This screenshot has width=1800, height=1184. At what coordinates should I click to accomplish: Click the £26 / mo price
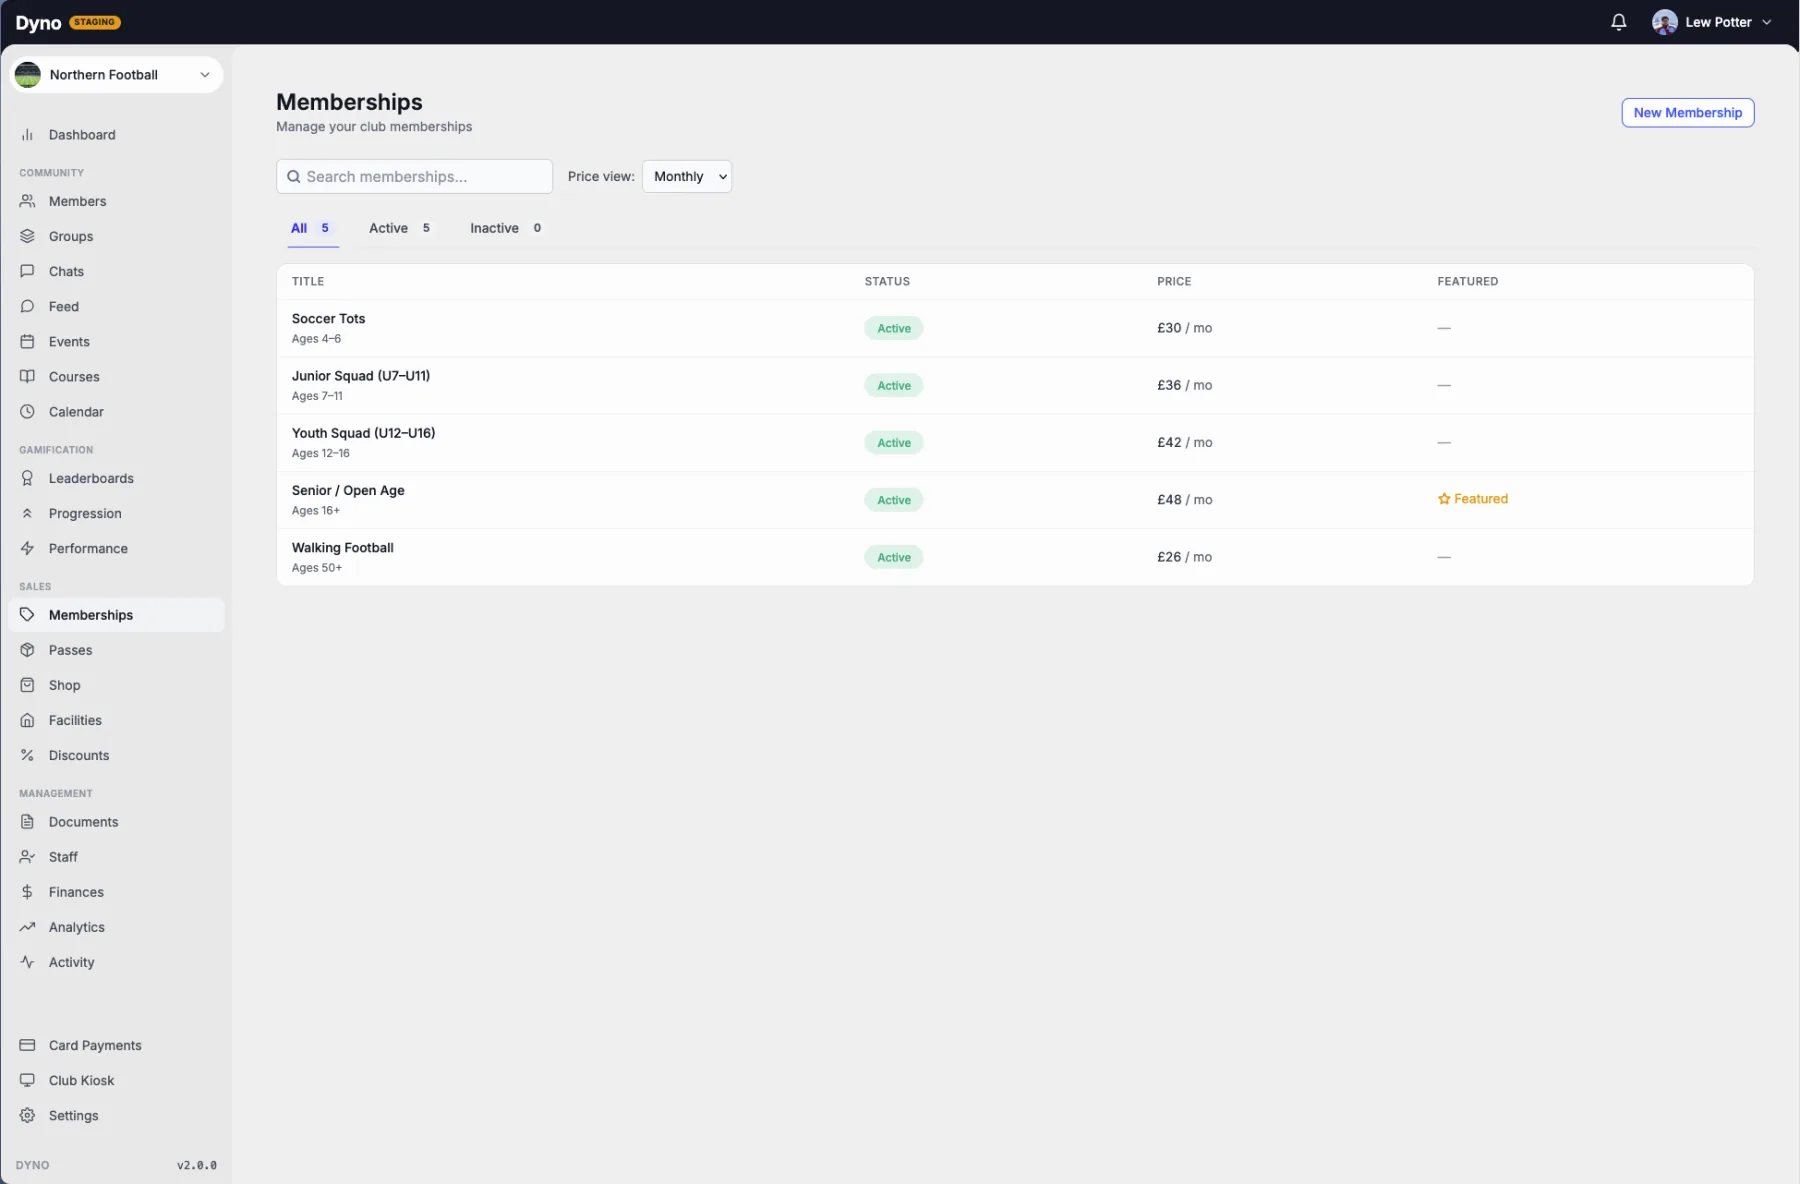coord(1184,557)
